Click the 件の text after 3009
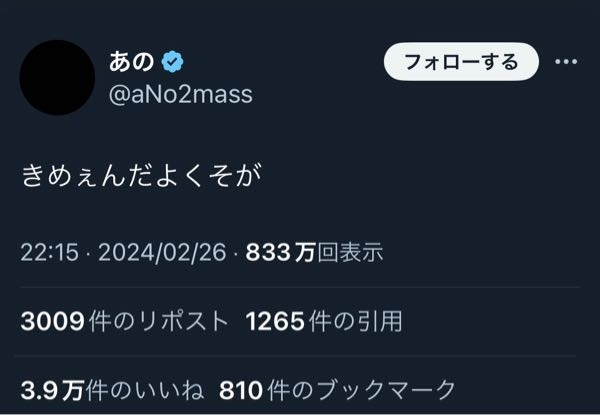600x415 pixels. (101, 322)
